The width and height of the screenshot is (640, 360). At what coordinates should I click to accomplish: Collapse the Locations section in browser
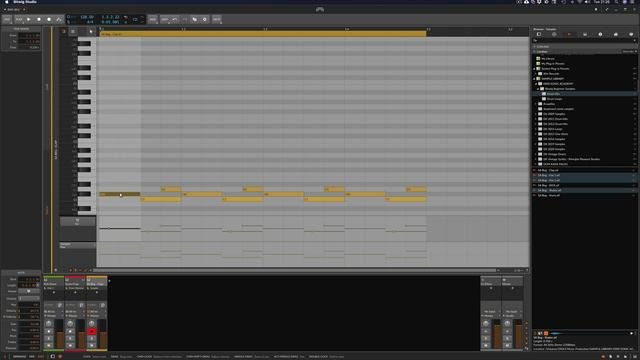click(535, 51)
